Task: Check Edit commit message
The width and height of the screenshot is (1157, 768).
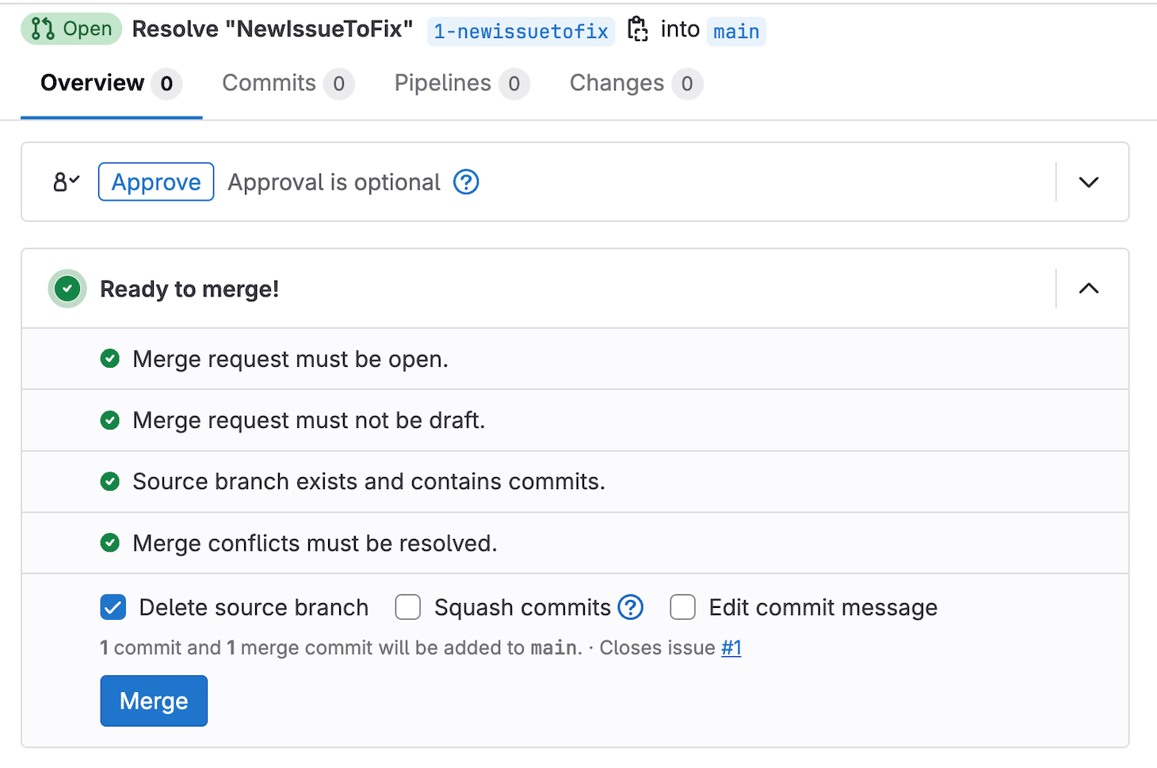Action: coord(682,606)
